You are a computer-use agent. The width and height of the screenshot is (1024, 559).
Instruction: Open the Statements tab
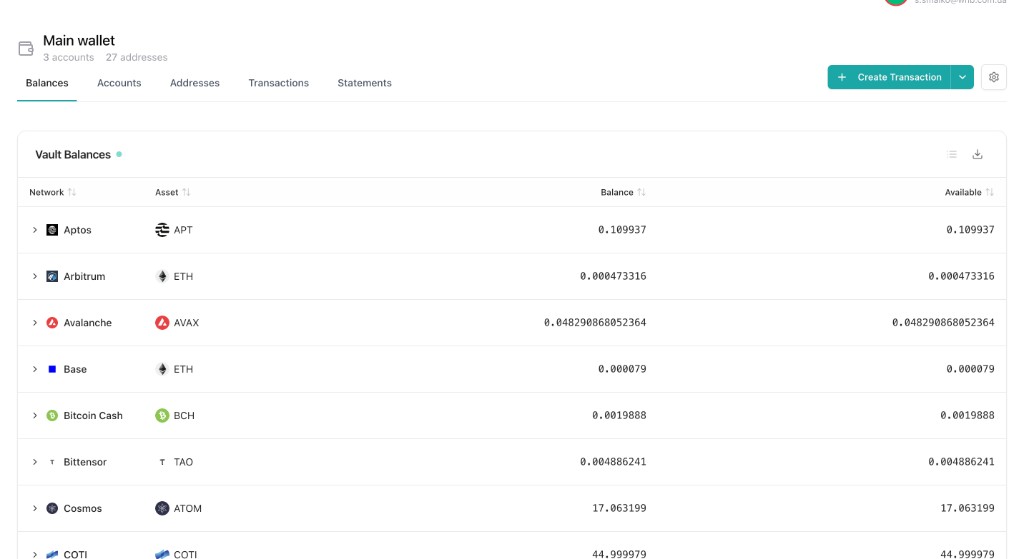pos(364,83)
